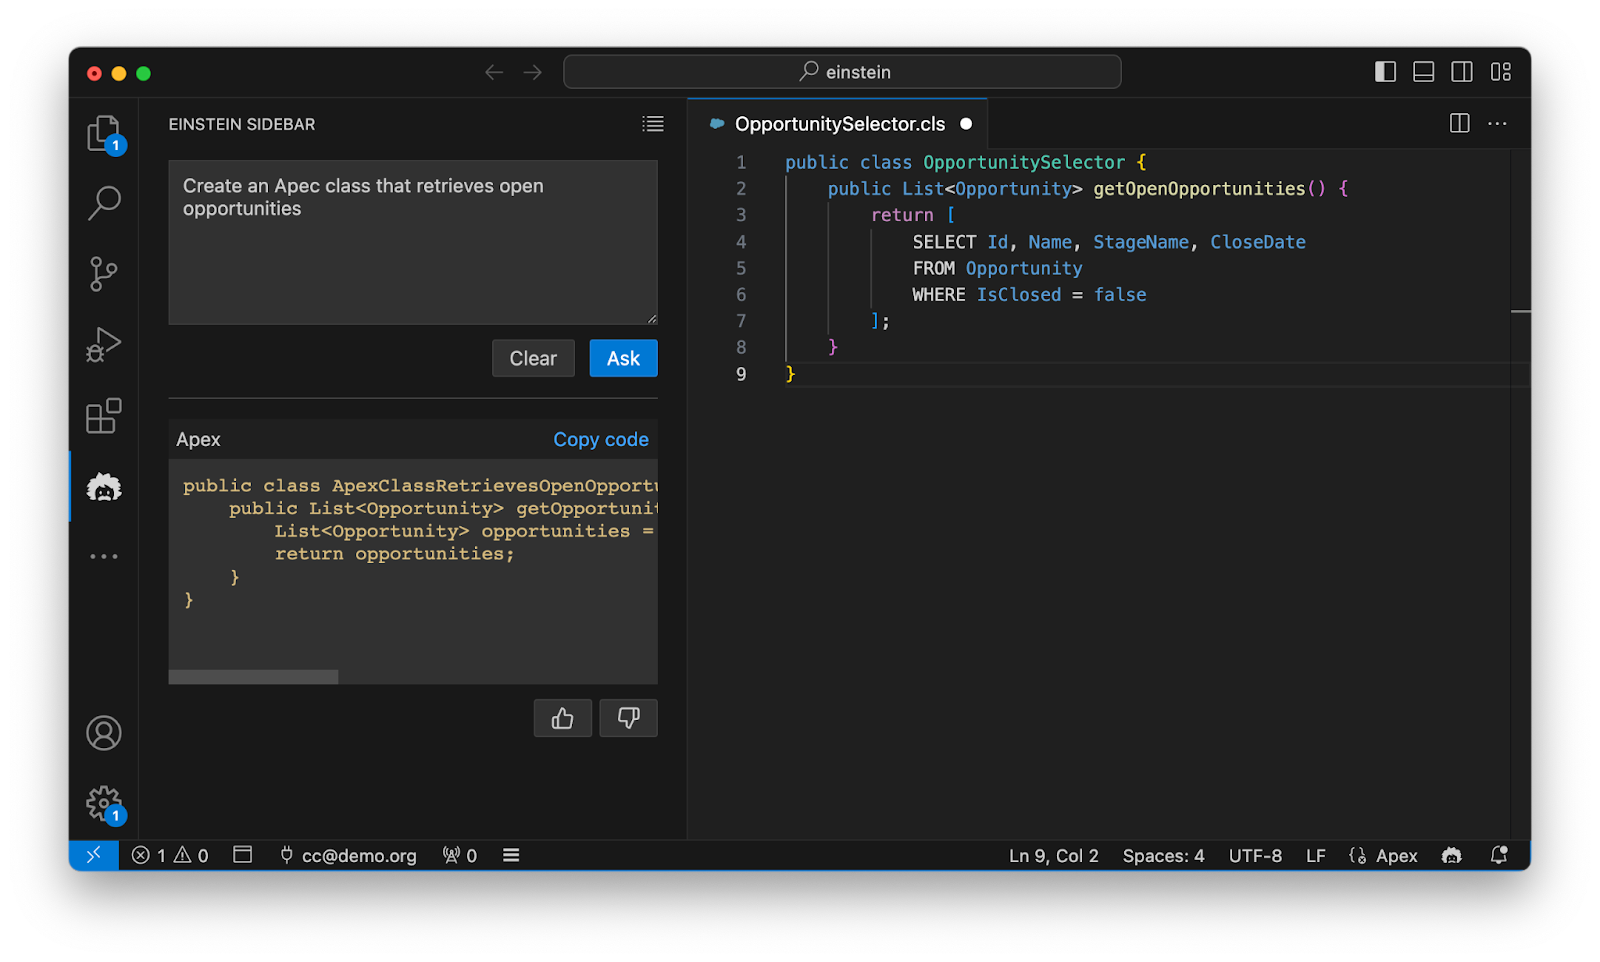Click line number 1 in the editor gutter
1600x962 pixels.
[x=741, y=162]
